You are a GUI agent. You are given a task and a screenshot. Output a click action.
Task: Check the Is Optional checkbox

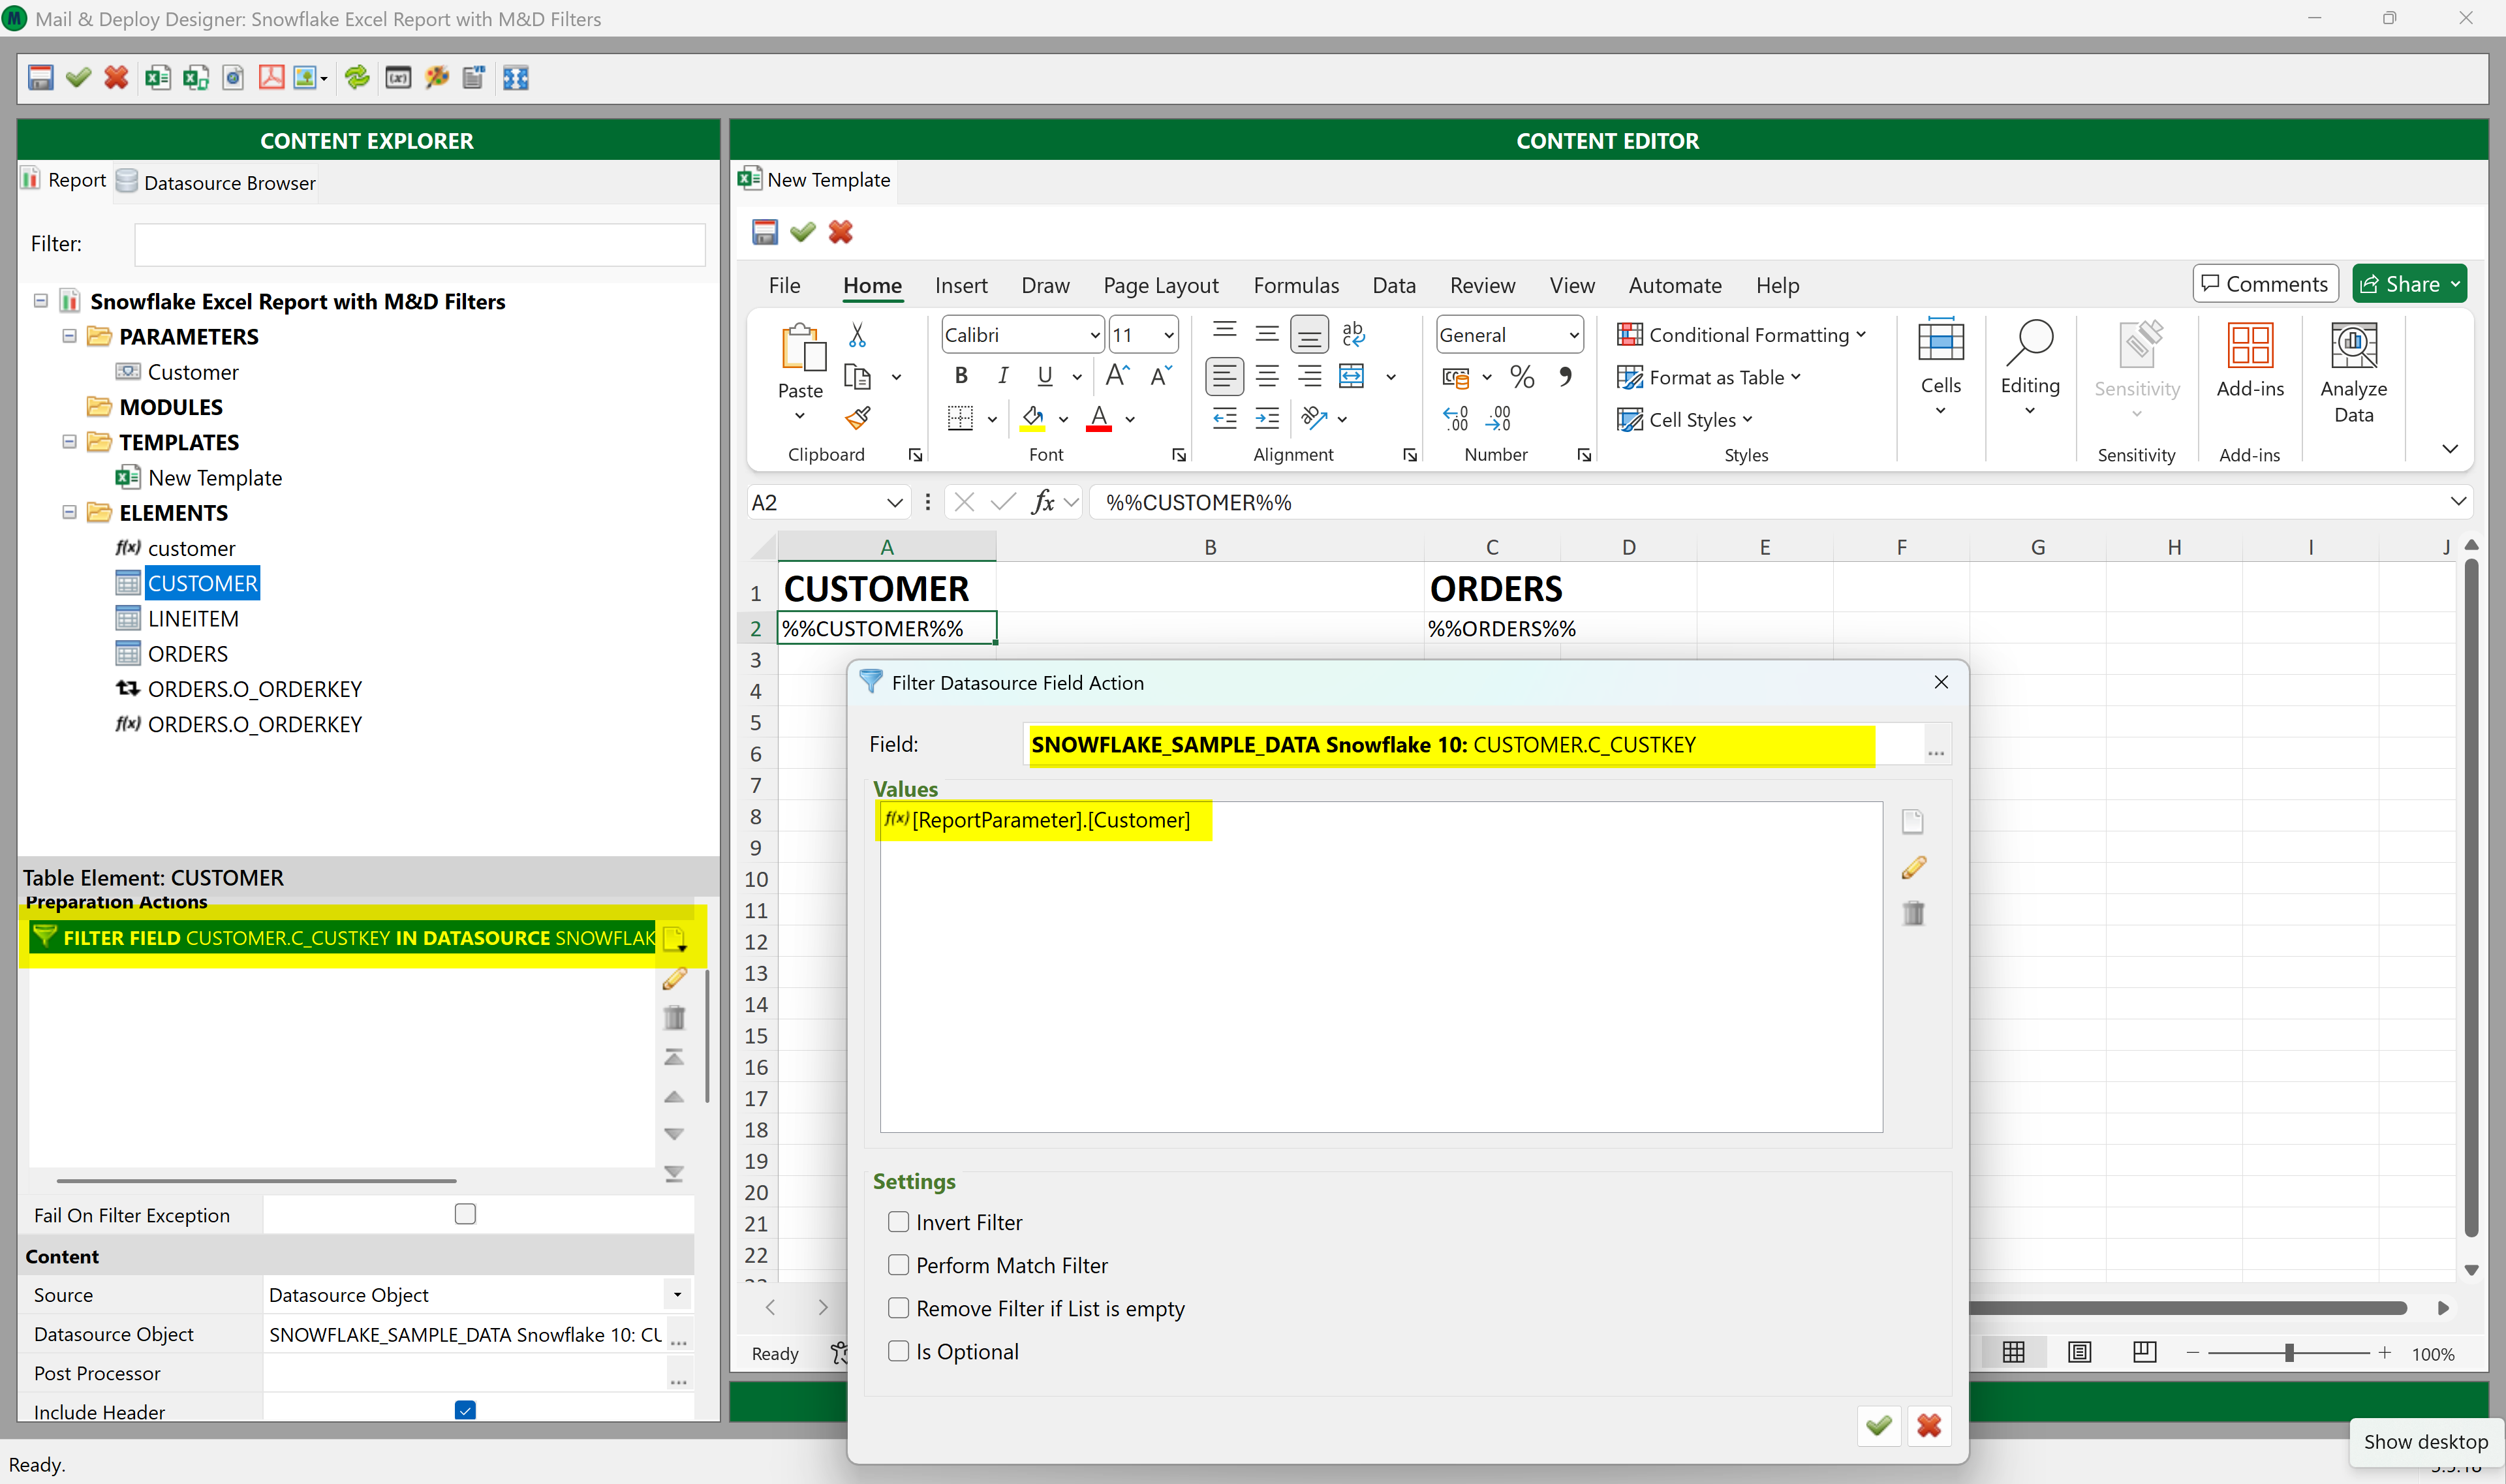(x=899, y=1351)
